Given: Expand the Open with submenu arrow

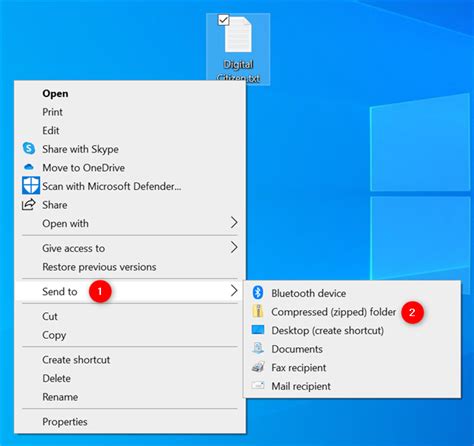Looking at the screenshot, I should tap(234, 222).
